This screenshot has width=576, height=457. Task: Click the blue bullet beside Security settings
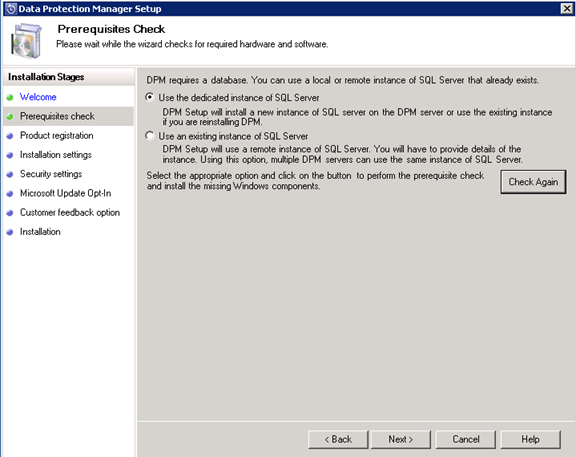pos(10,174)
